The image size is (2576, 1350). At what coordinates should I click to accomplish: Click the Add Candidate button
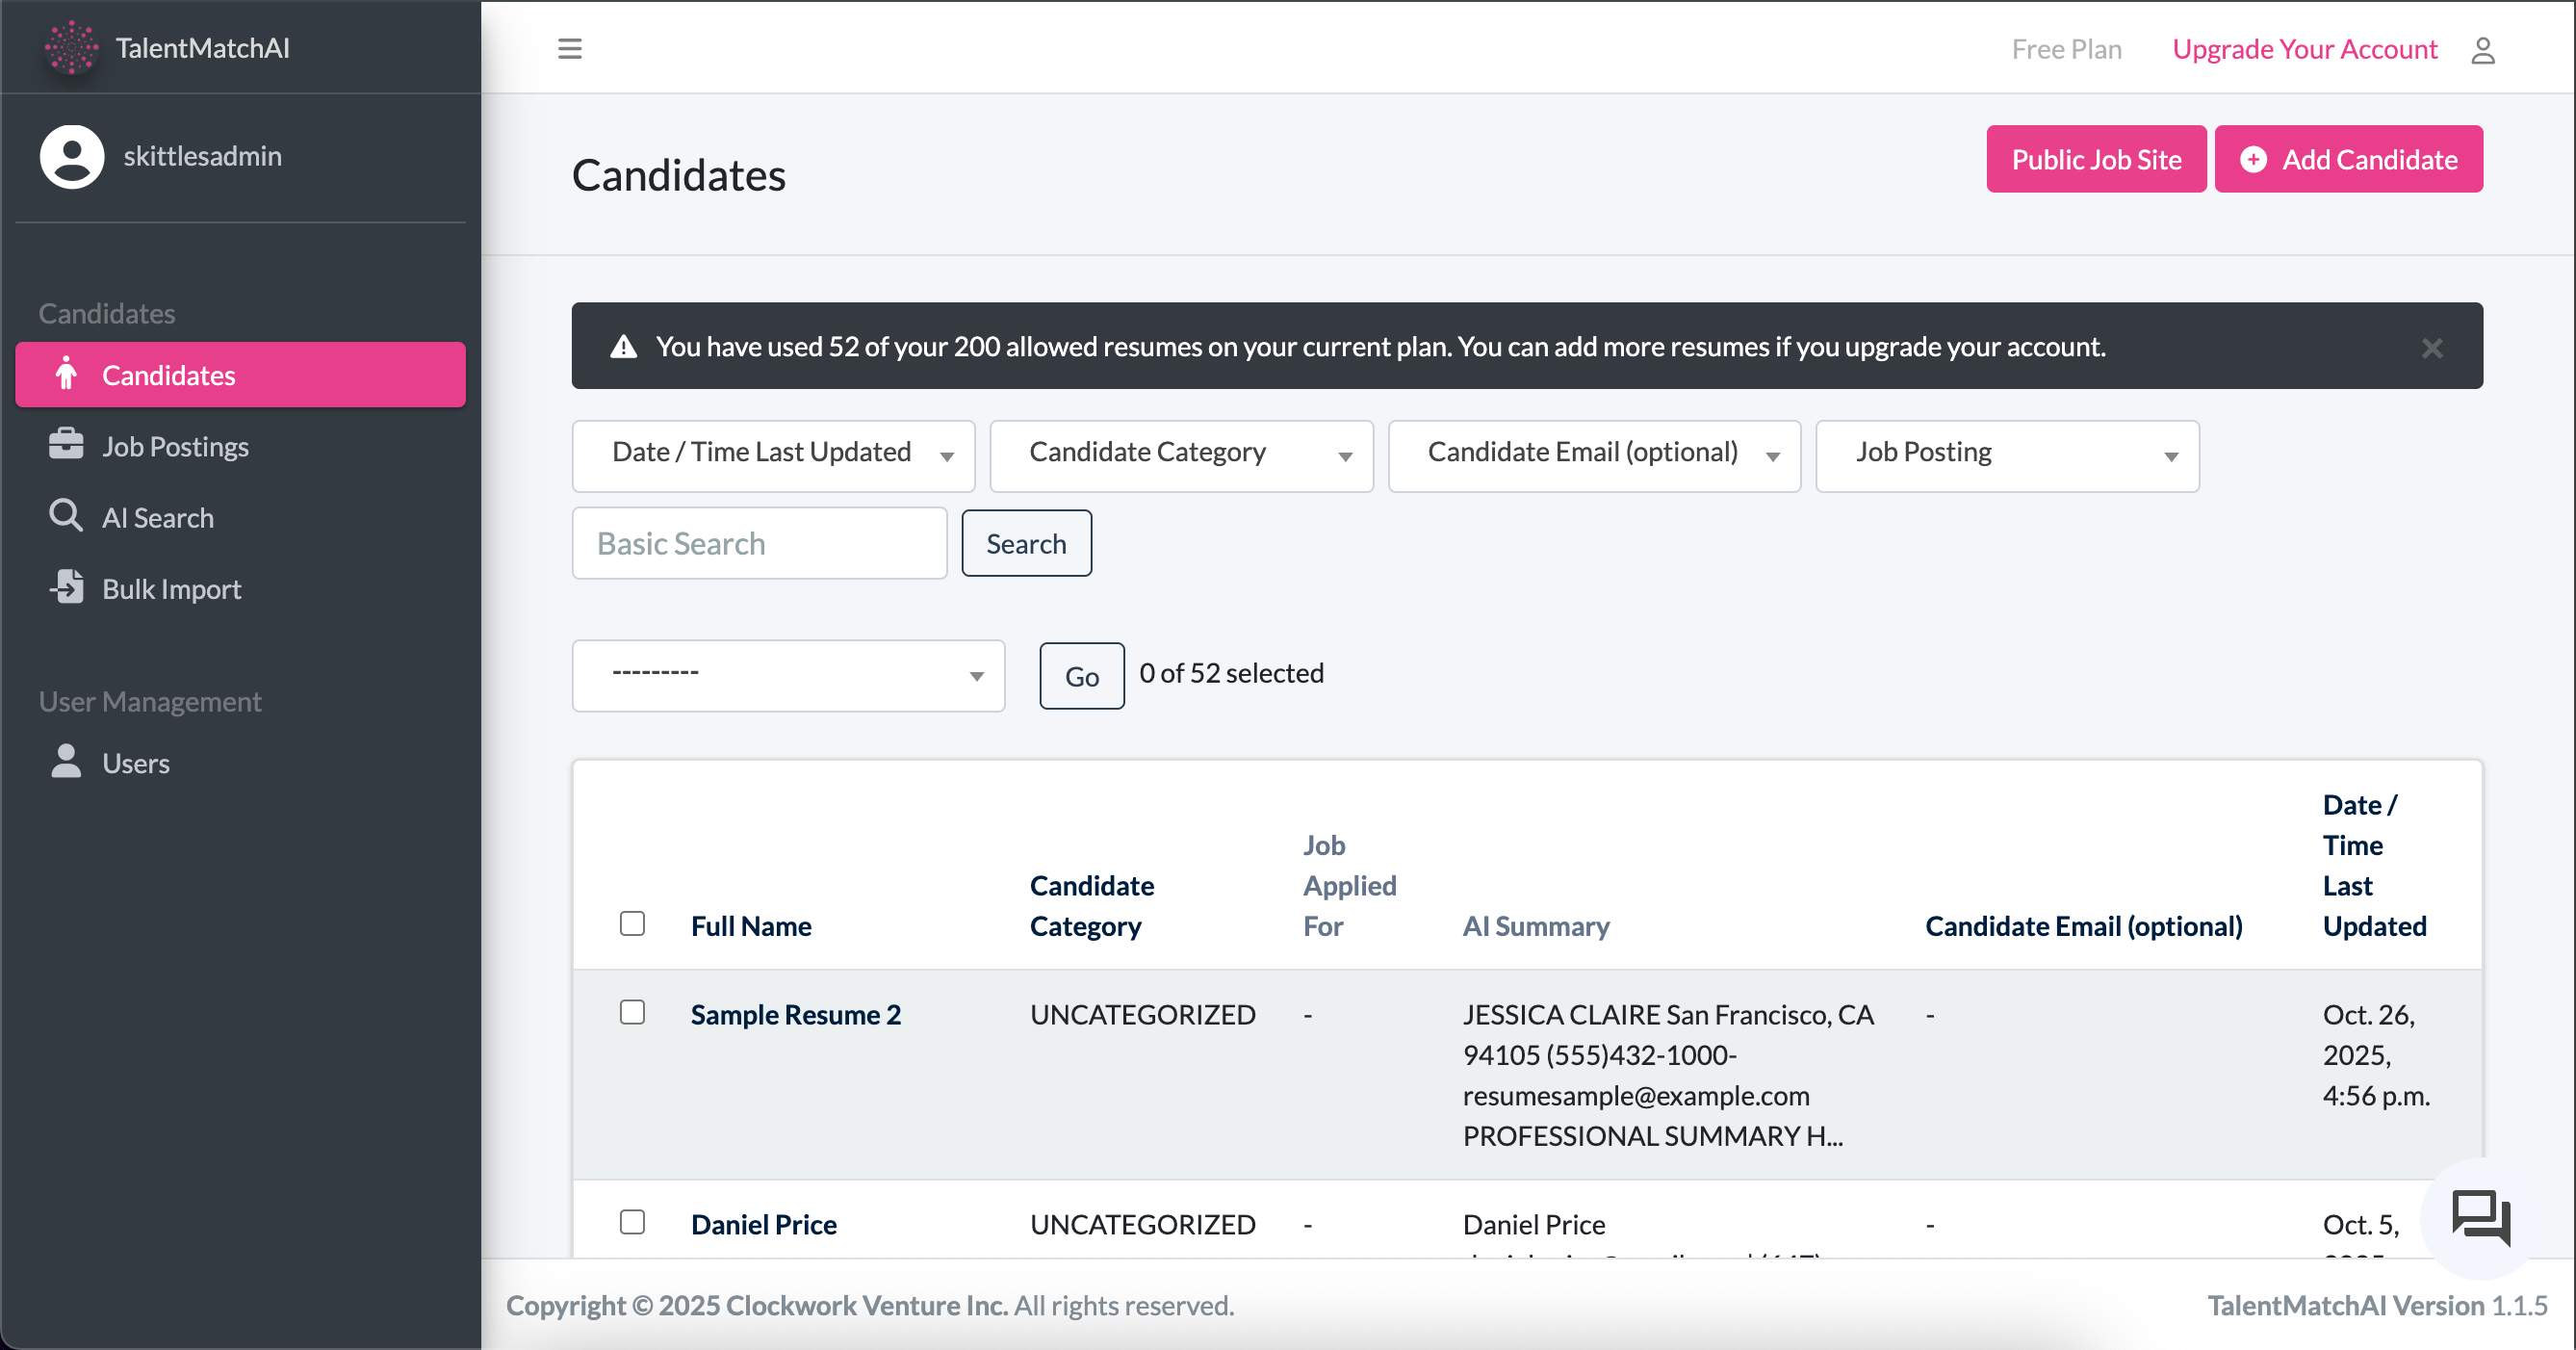(x=2349, y=158)
